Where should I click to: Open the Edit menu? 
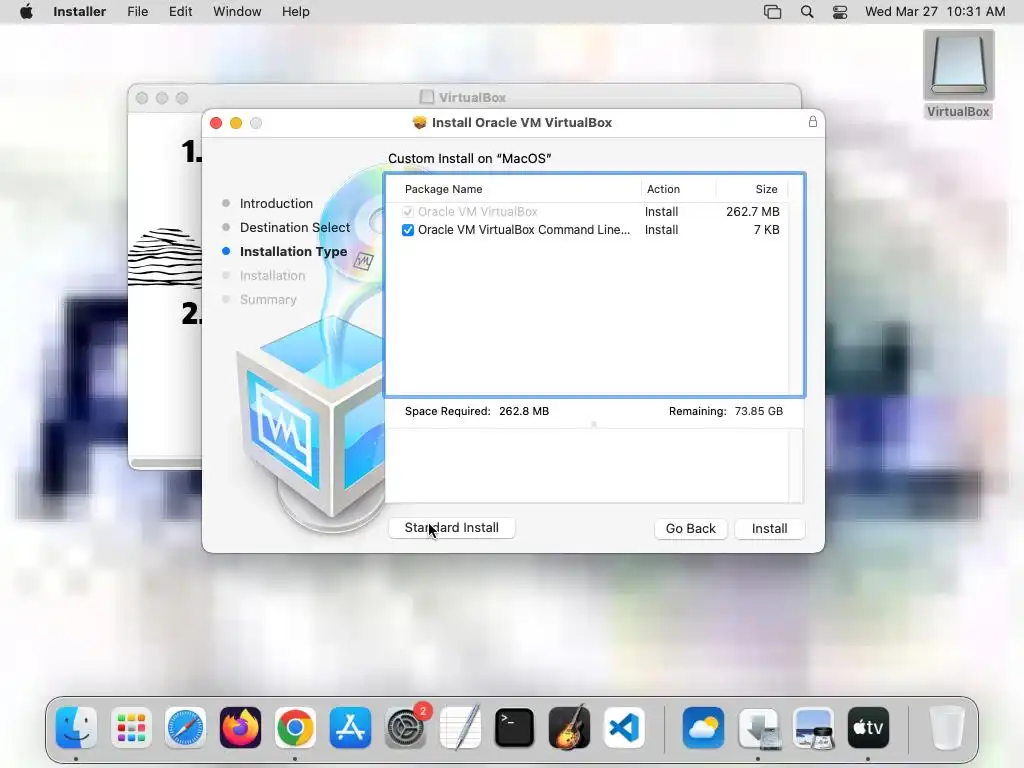point(180,12)
